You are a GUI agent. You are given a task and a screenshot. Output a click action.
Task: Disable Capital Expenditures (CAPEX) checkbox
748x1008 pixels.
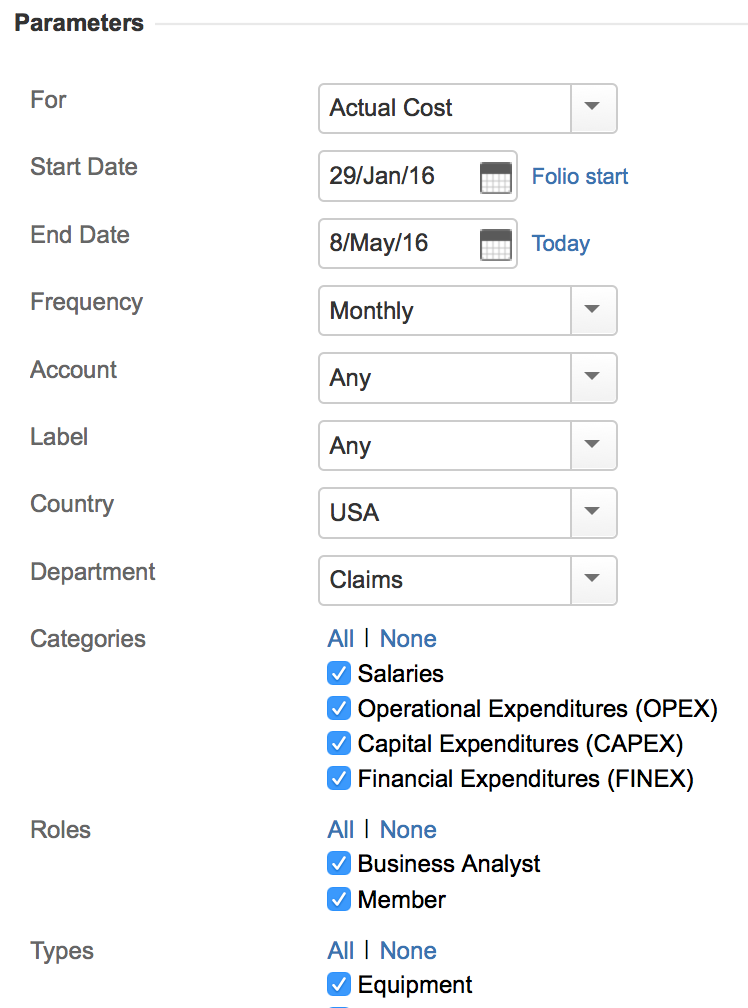pyautogui.click(x=339, y=743)
